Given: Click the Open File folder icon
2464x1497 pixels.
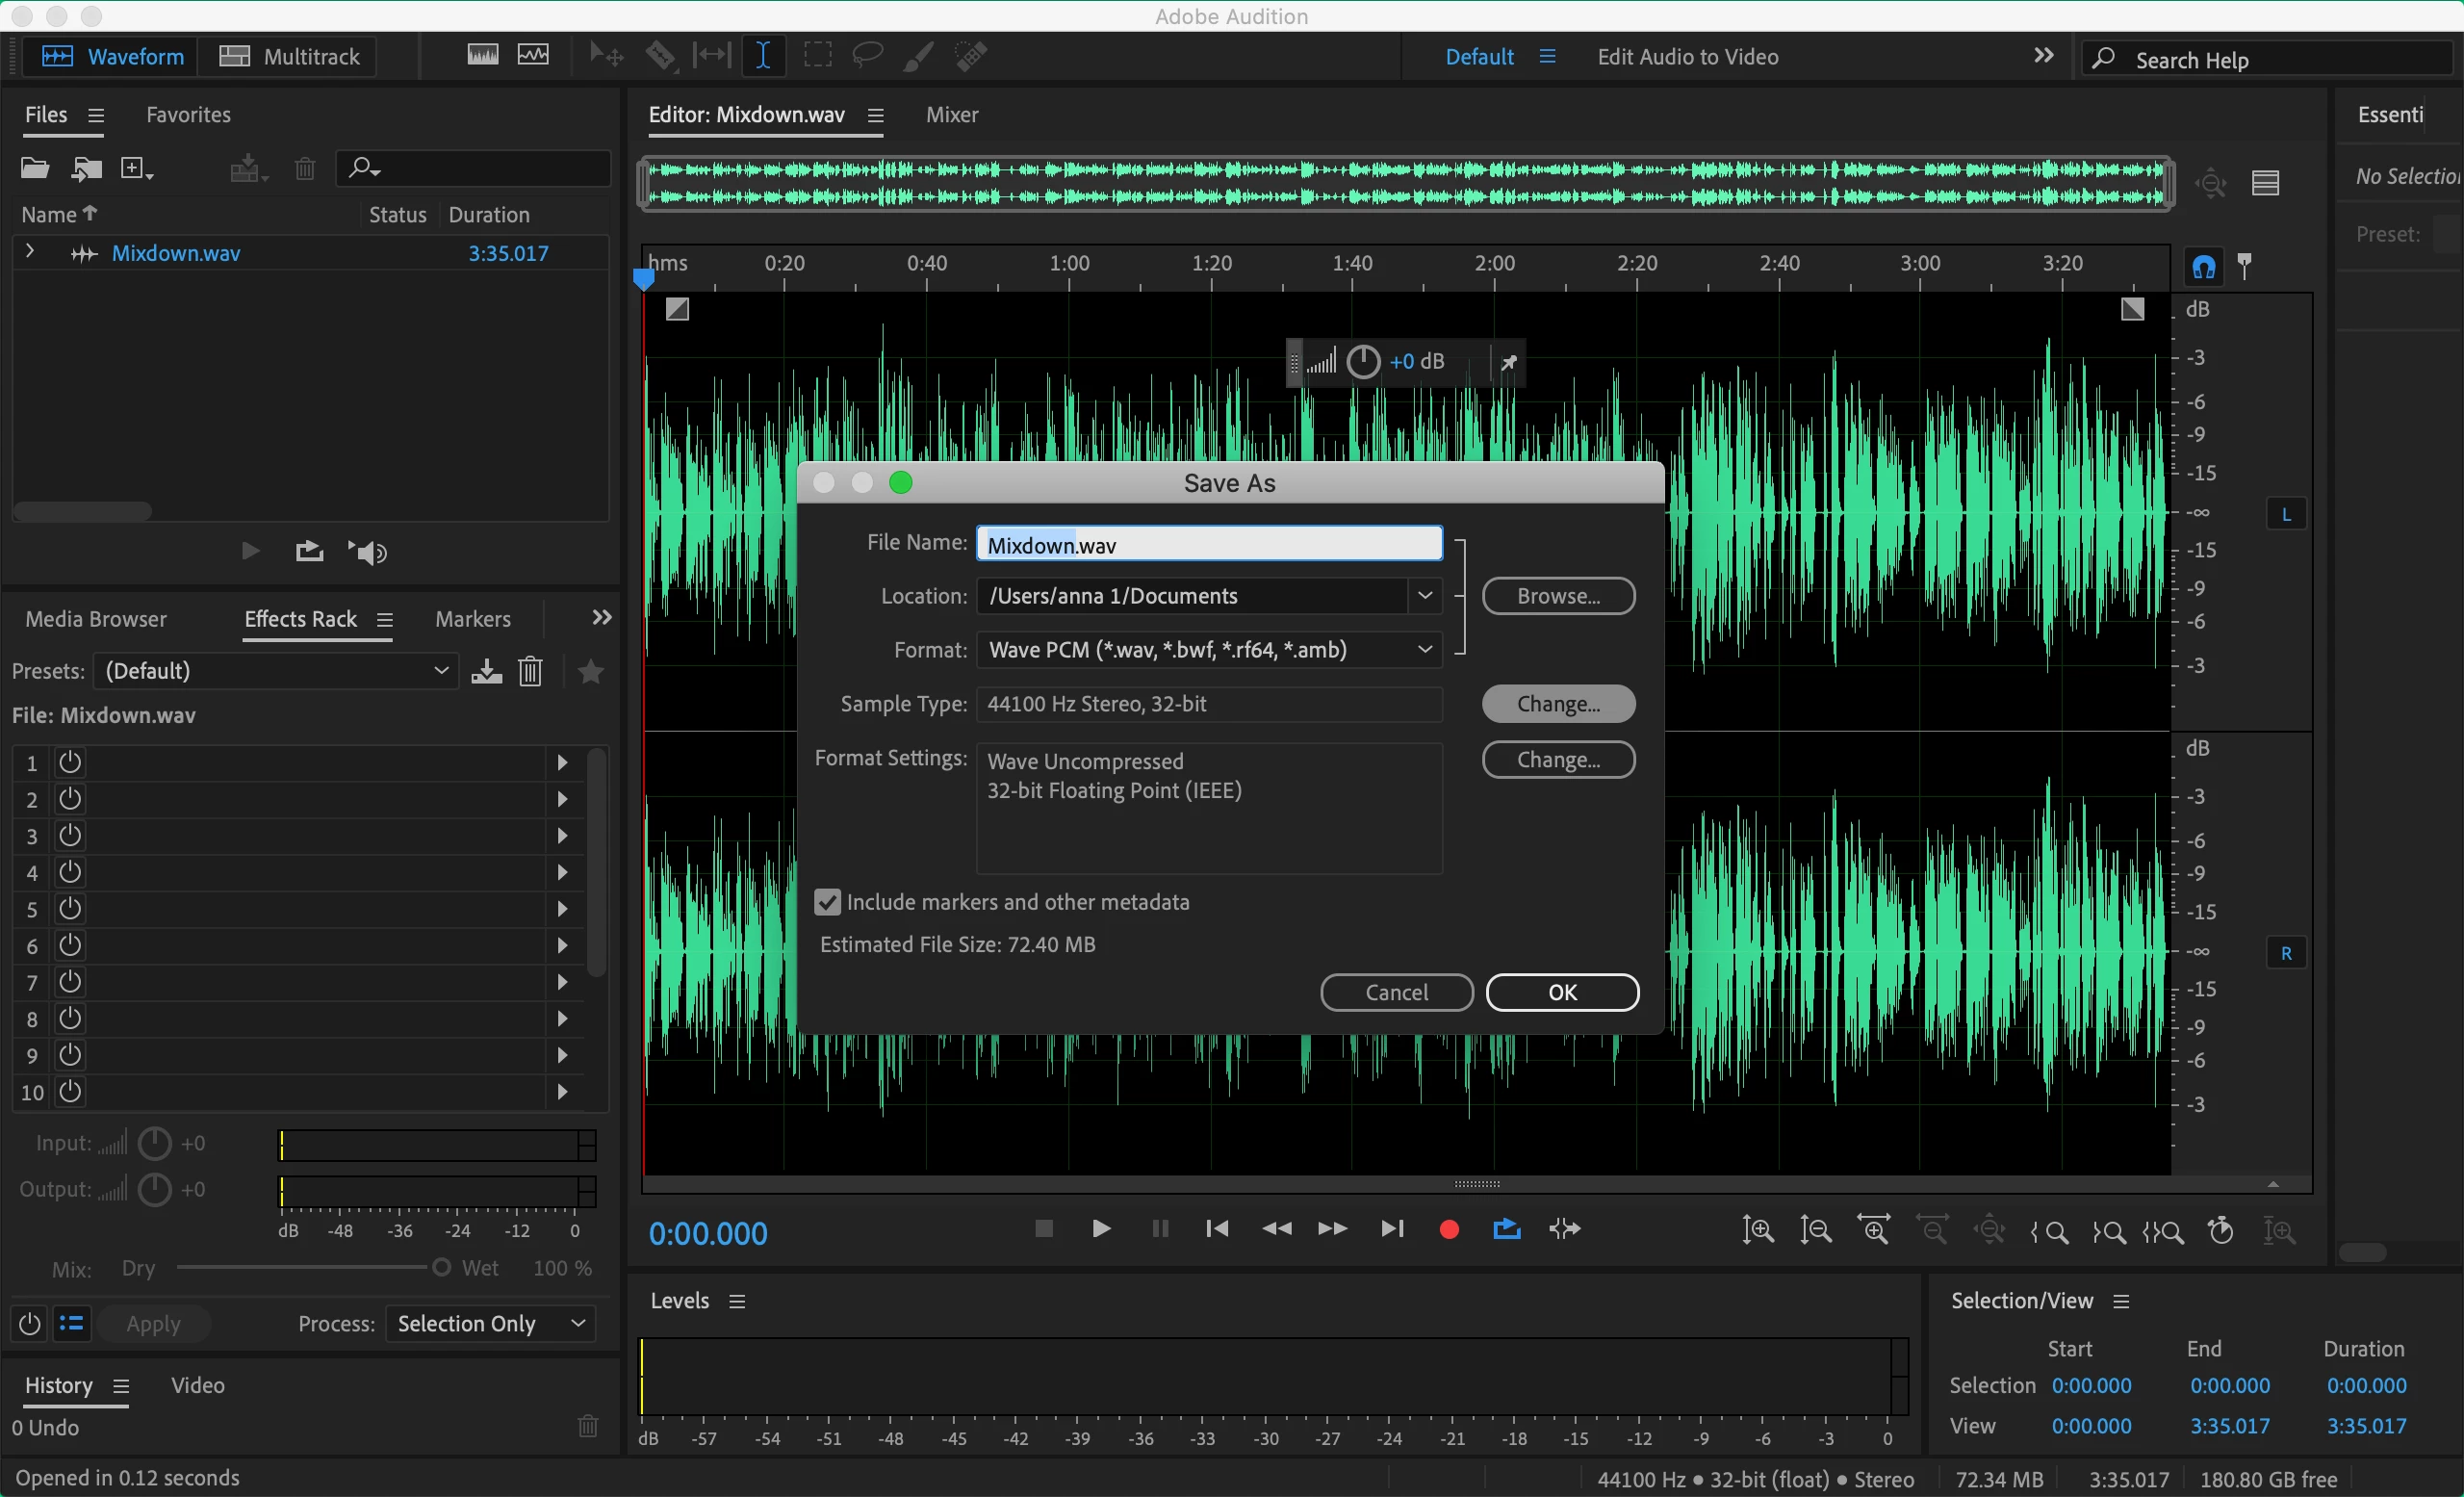Looking at the screenshot, I should pos(35,168).
